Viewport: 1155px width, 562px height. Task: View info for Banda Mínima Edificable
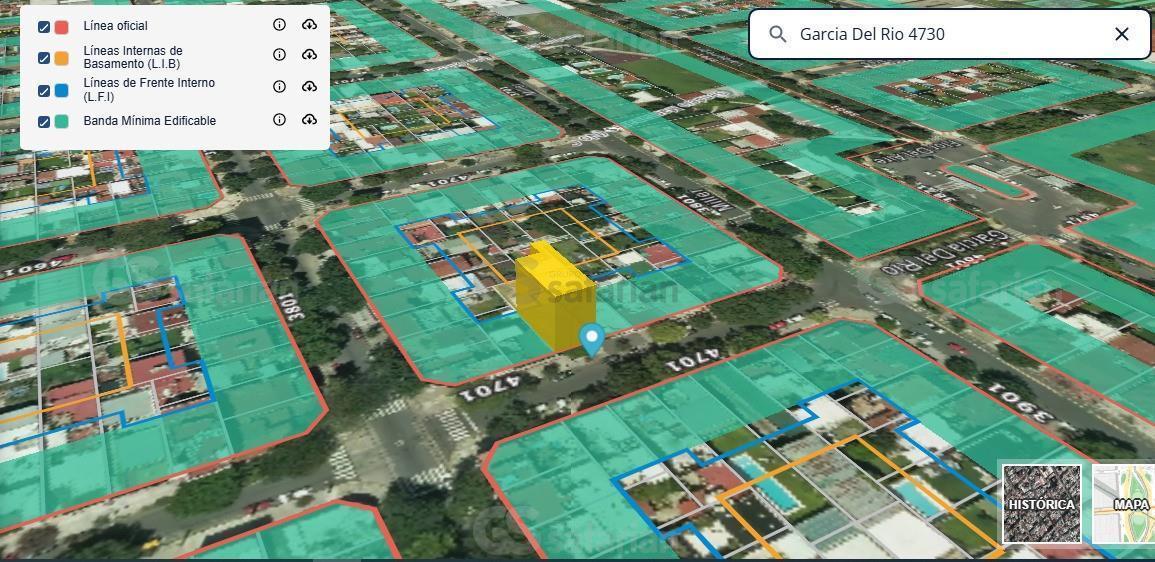(x=279, y=119)
